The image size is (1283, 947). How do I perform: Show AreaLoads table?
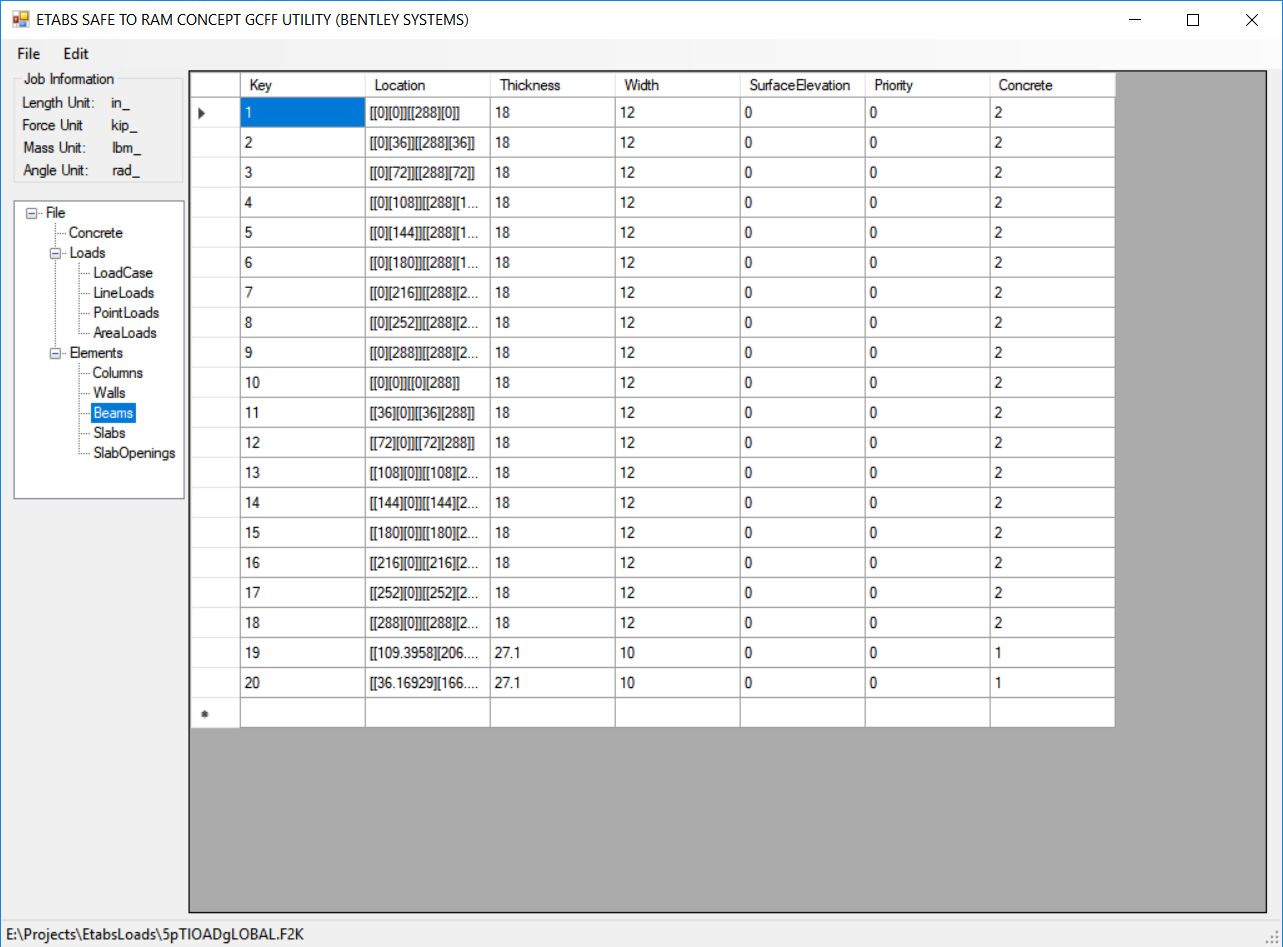(x=124, y=333)
